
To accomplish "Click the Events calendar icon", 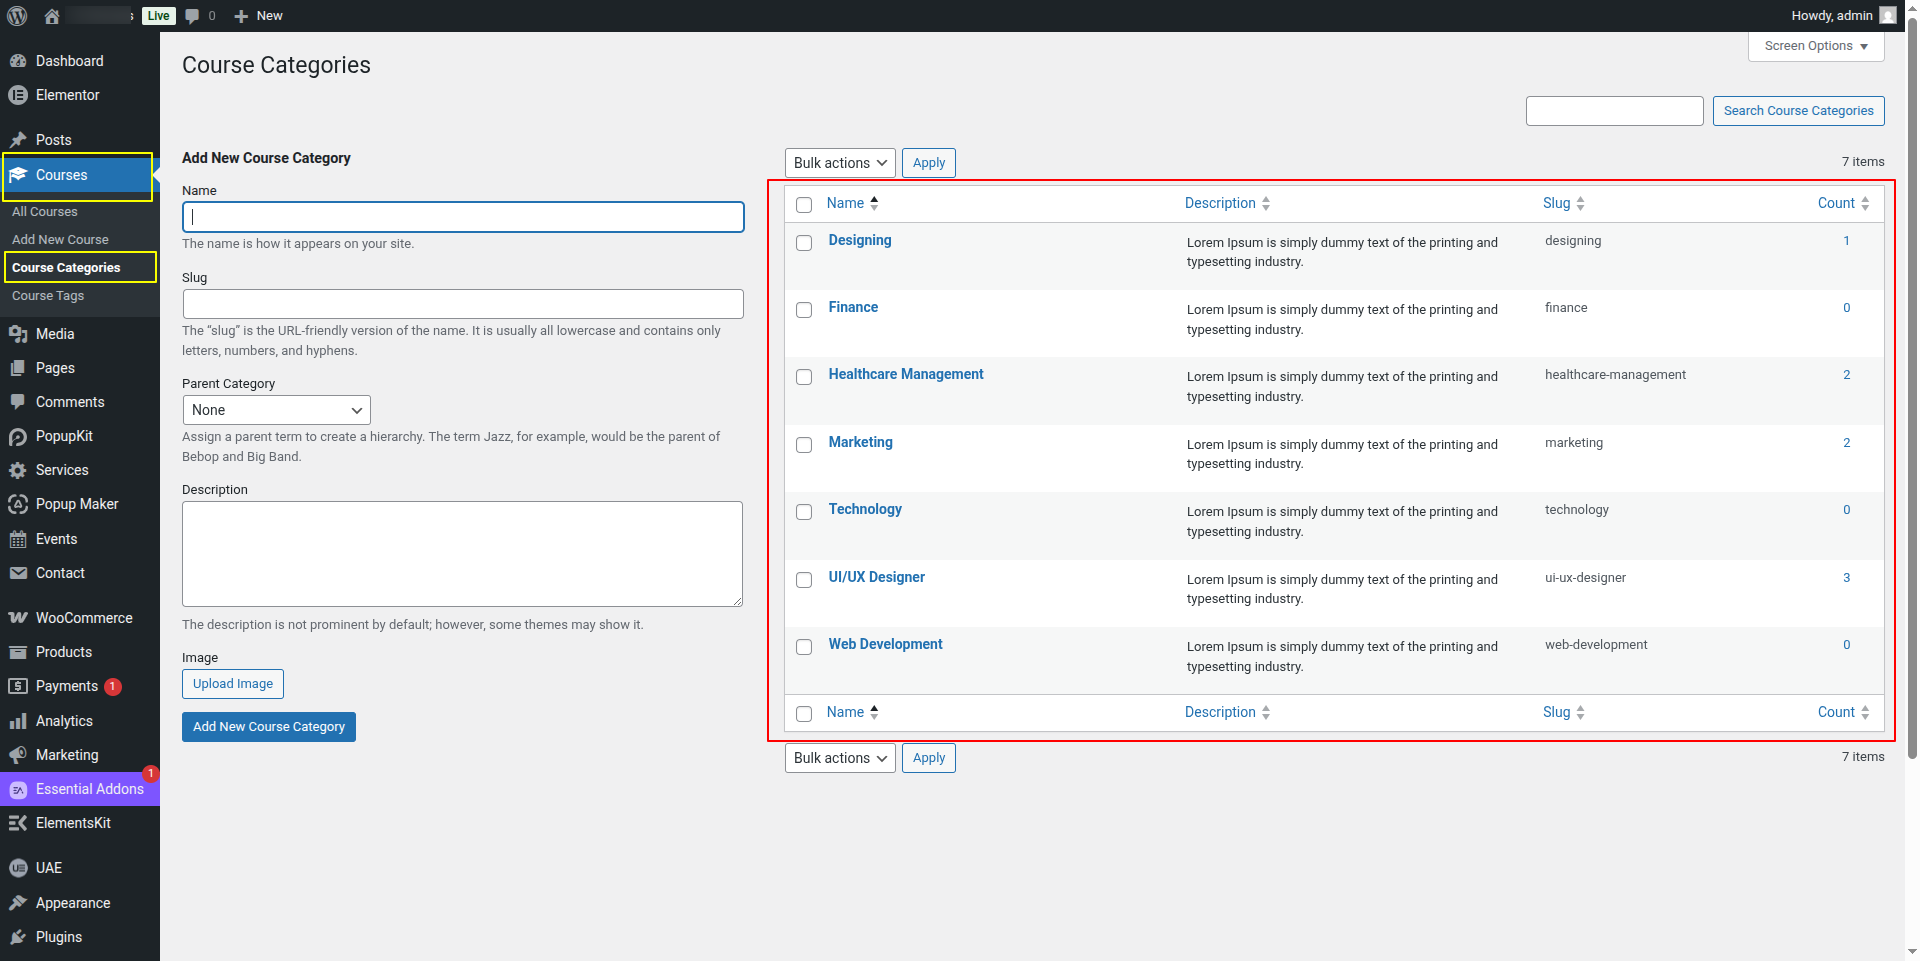I will pos(18,539).
